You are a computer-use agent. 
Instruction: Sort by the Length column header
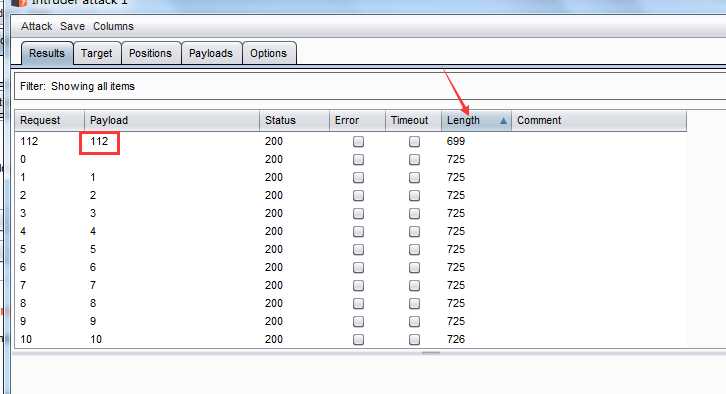click(476, 120)
